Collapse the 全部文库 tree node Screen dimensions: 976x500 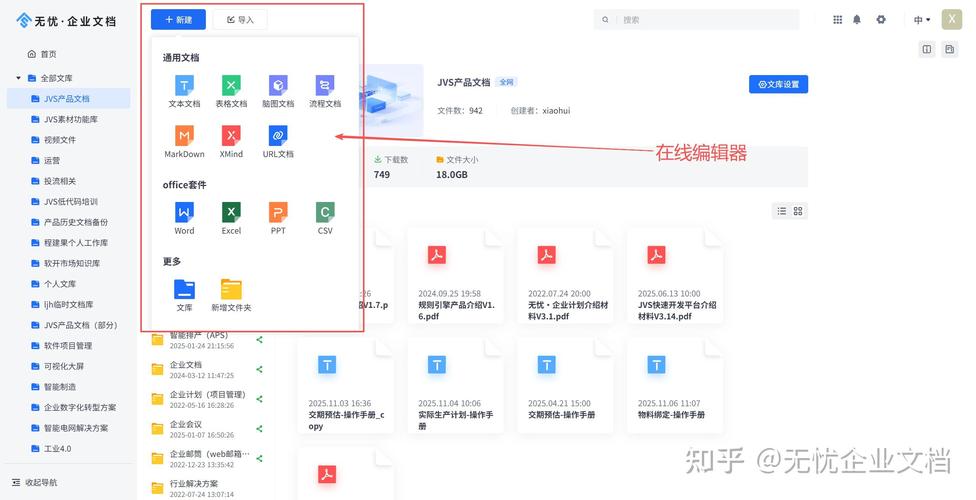coord(19,78)
